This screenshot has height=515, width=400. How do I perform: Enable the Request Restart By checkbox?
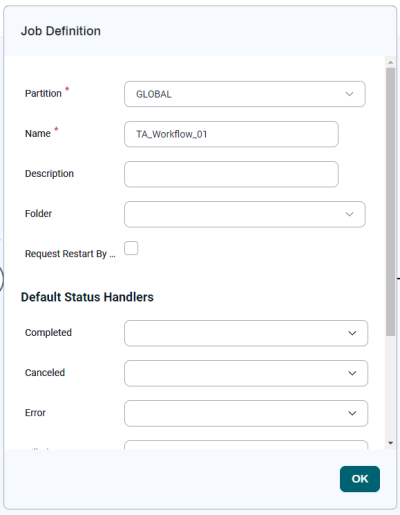pos(131,248)
